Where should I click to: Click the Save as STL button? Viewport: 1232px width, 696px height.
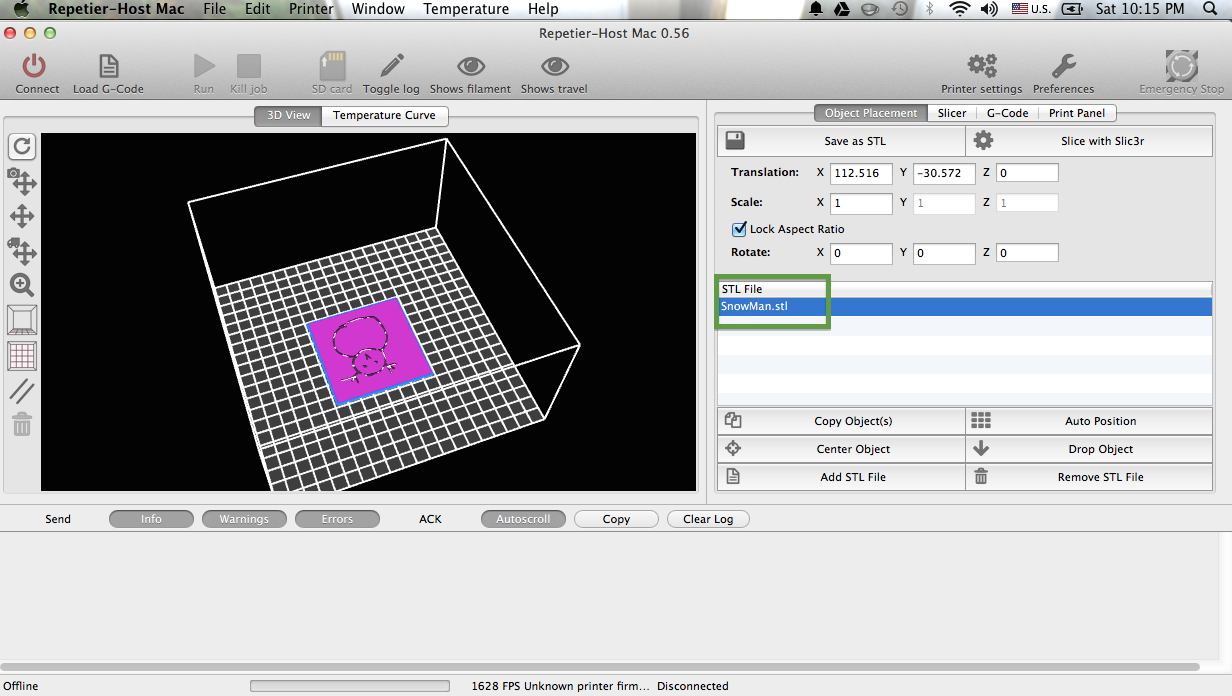tap(841, 141)
